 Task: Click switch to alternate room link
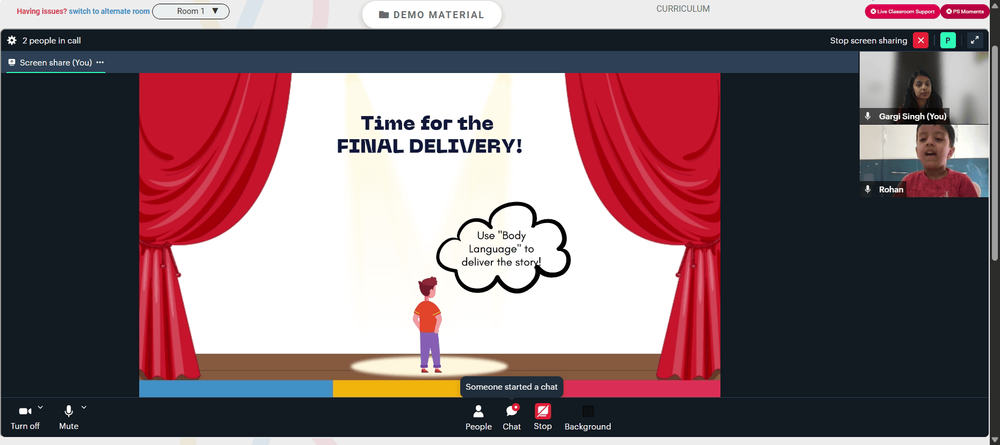[x=109, y=11]
